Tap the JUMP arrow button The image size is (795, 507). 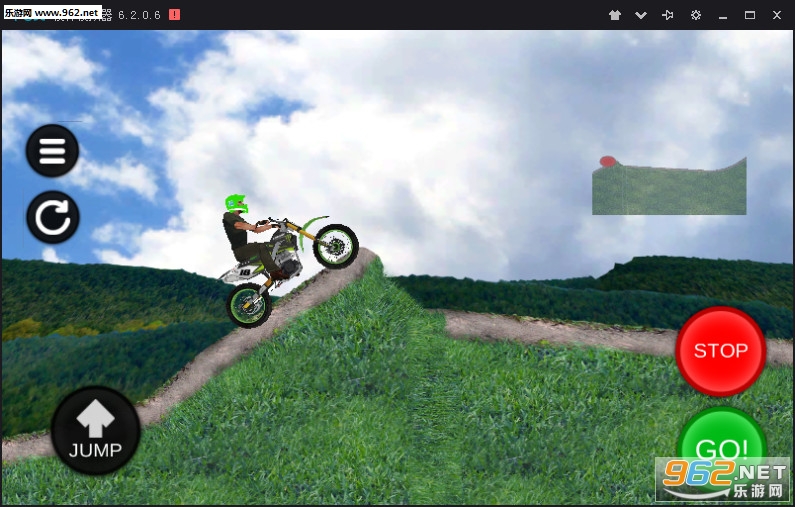coord(95,430)
